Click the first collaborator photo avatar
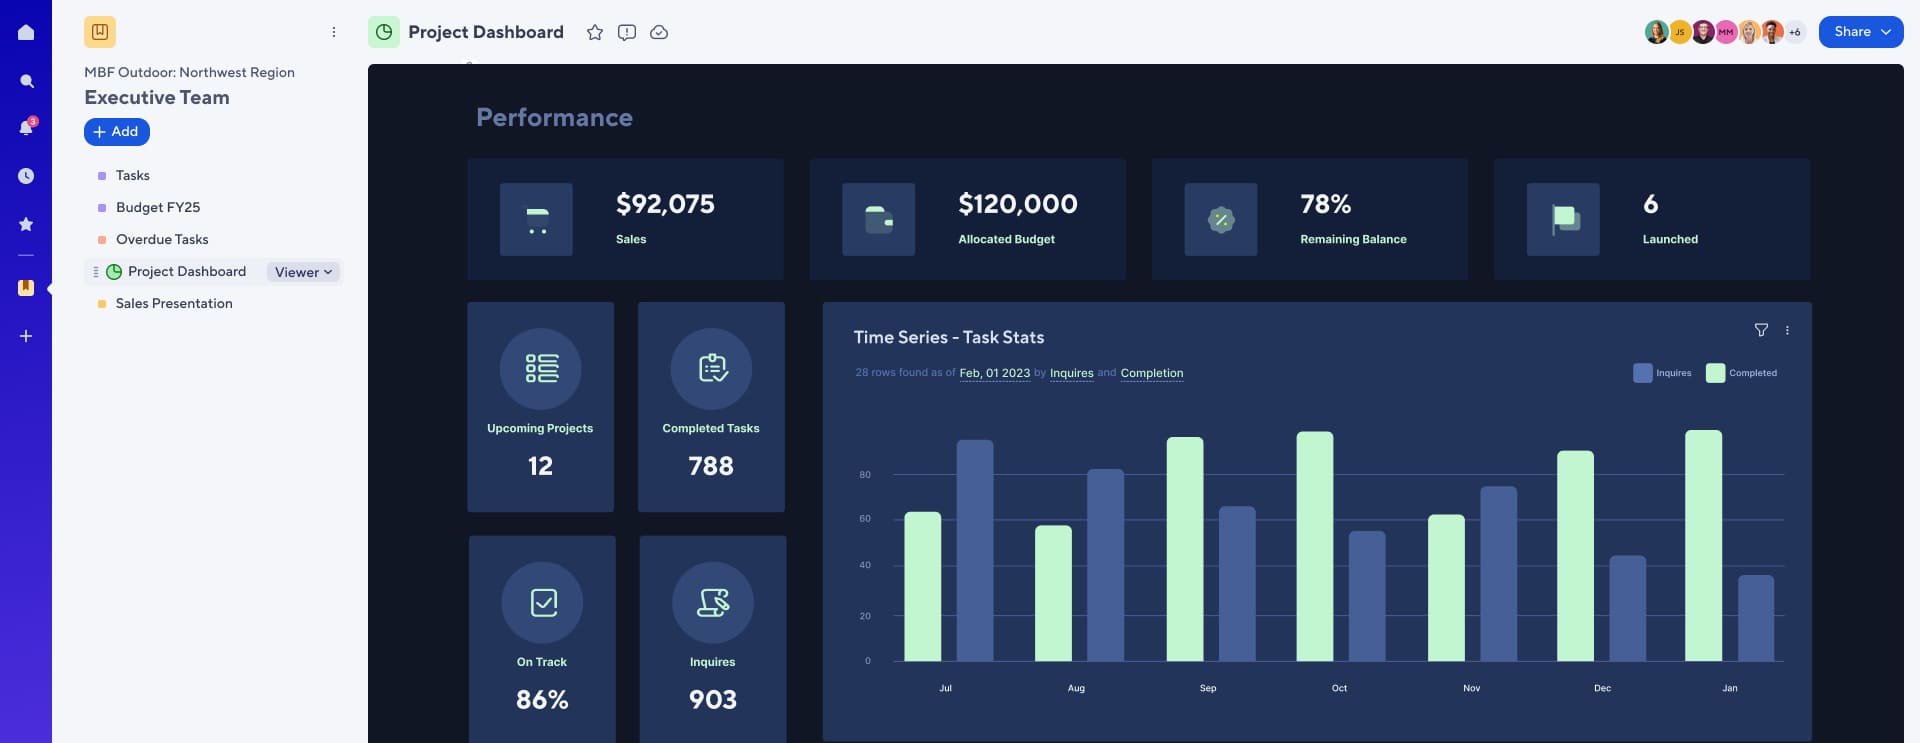 pyautogui.click(x=1657, y=32)
